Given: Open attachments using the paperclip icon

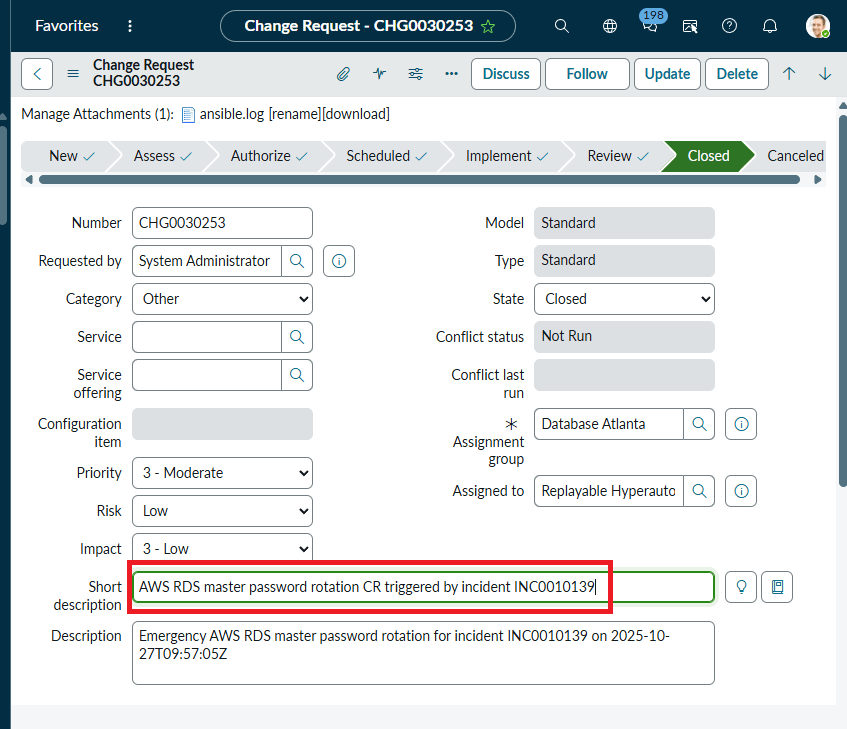Looking at the screenshot, I should click(x=343, y=73).
